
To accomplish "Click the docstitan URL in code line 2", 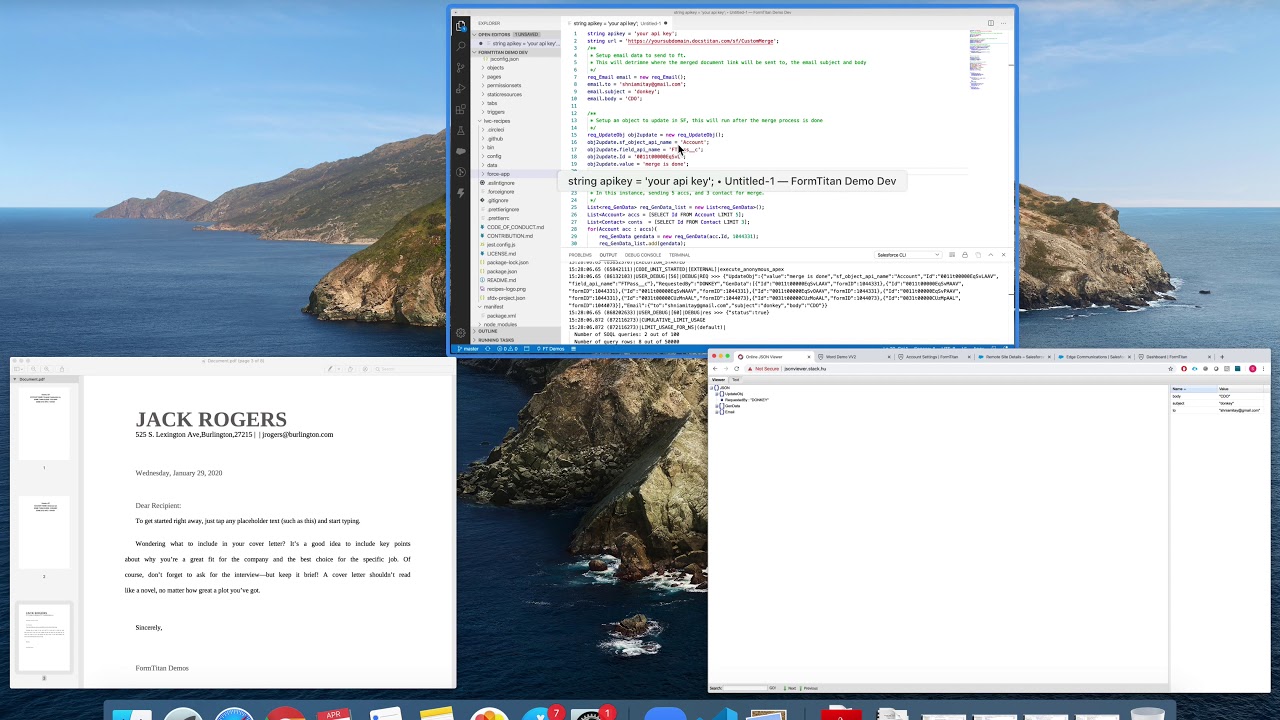I will click(701, 41).
